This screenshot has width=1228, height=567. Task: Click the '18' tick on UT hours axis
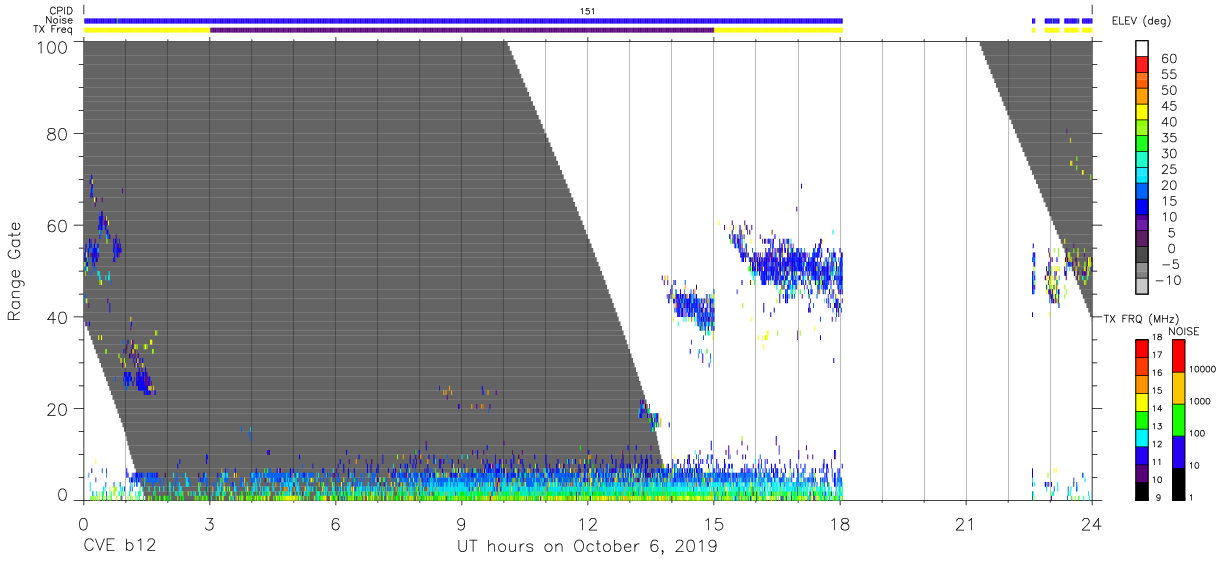pos(840,523)
